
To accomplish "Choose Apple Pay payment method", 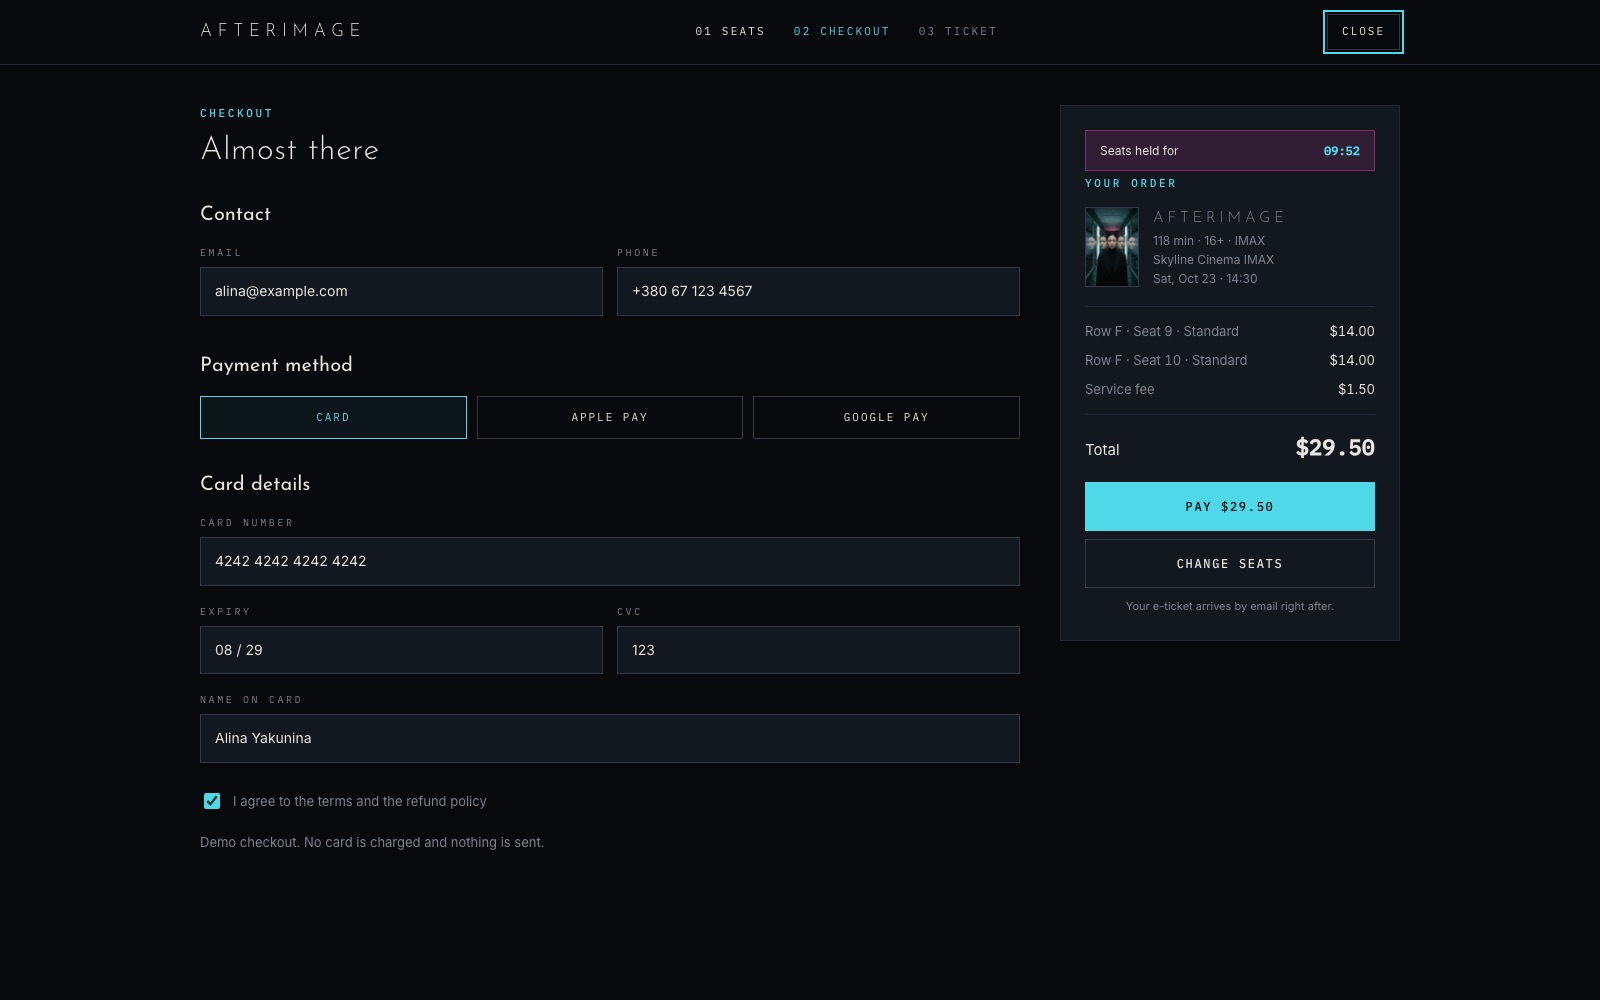I will point(610,417).
